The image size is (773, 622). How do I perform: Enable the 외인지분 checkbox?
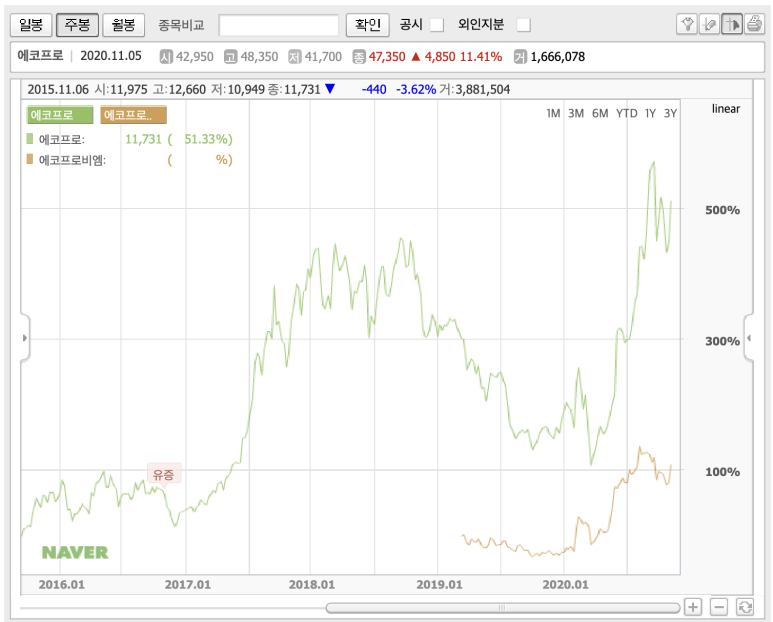pyautogui.click(x=524, y=25)
